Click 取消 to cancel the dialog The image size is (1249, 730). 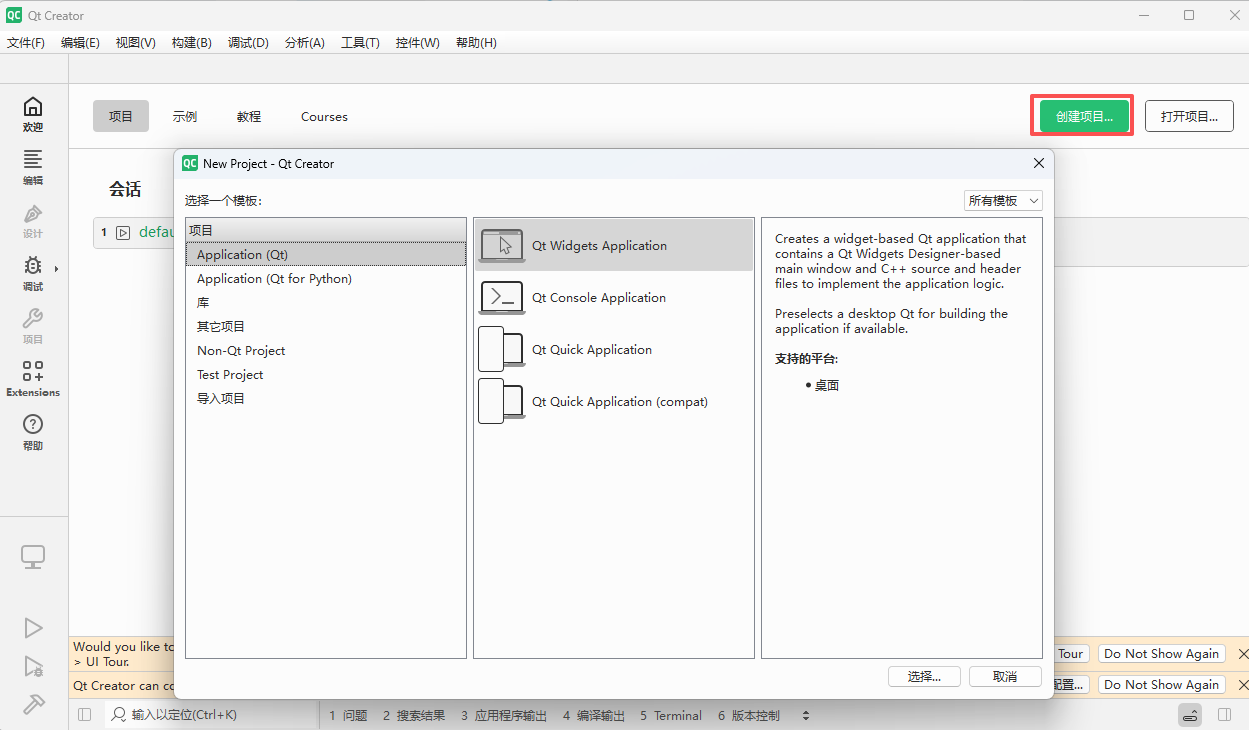coord(1005,676)
